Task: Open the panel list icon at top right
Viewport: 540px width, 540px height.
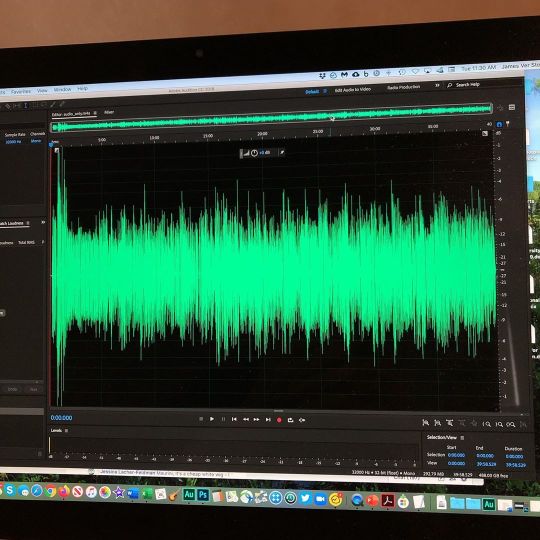Action: 512,107
